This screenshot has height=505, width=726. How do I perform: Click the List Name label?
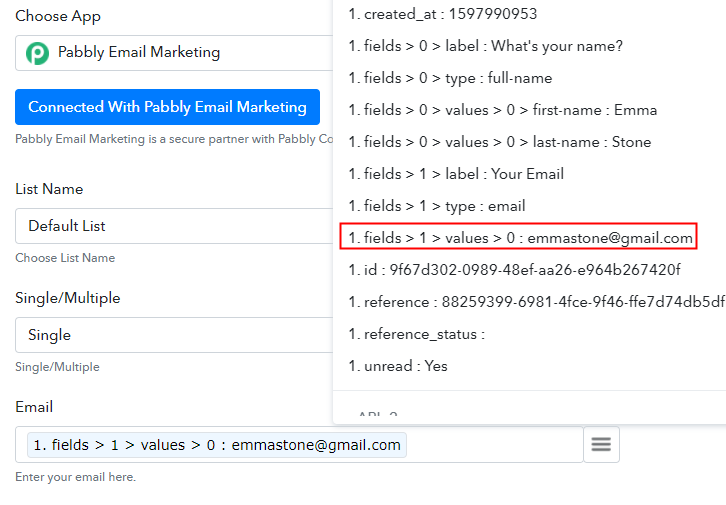(49, 189)
